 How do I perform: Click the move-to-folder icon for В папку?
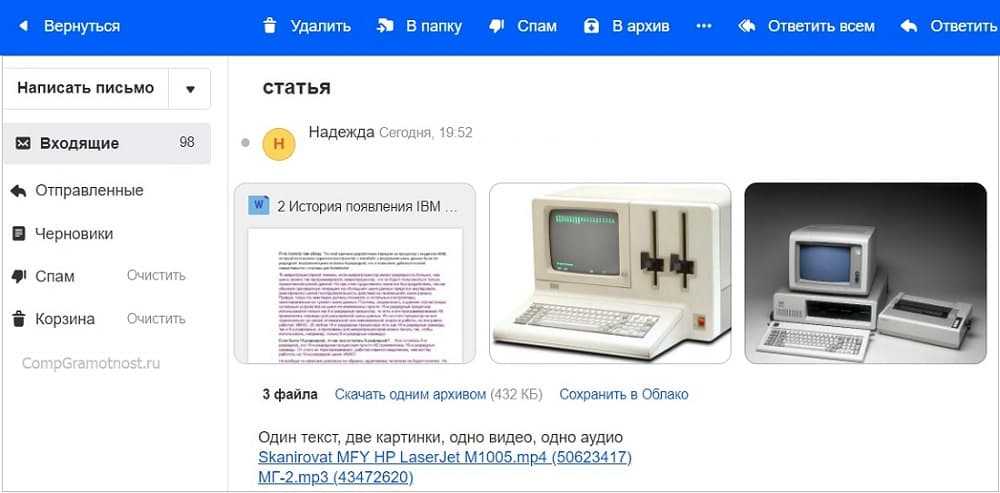pyautogui.click(x=385, y=26)
